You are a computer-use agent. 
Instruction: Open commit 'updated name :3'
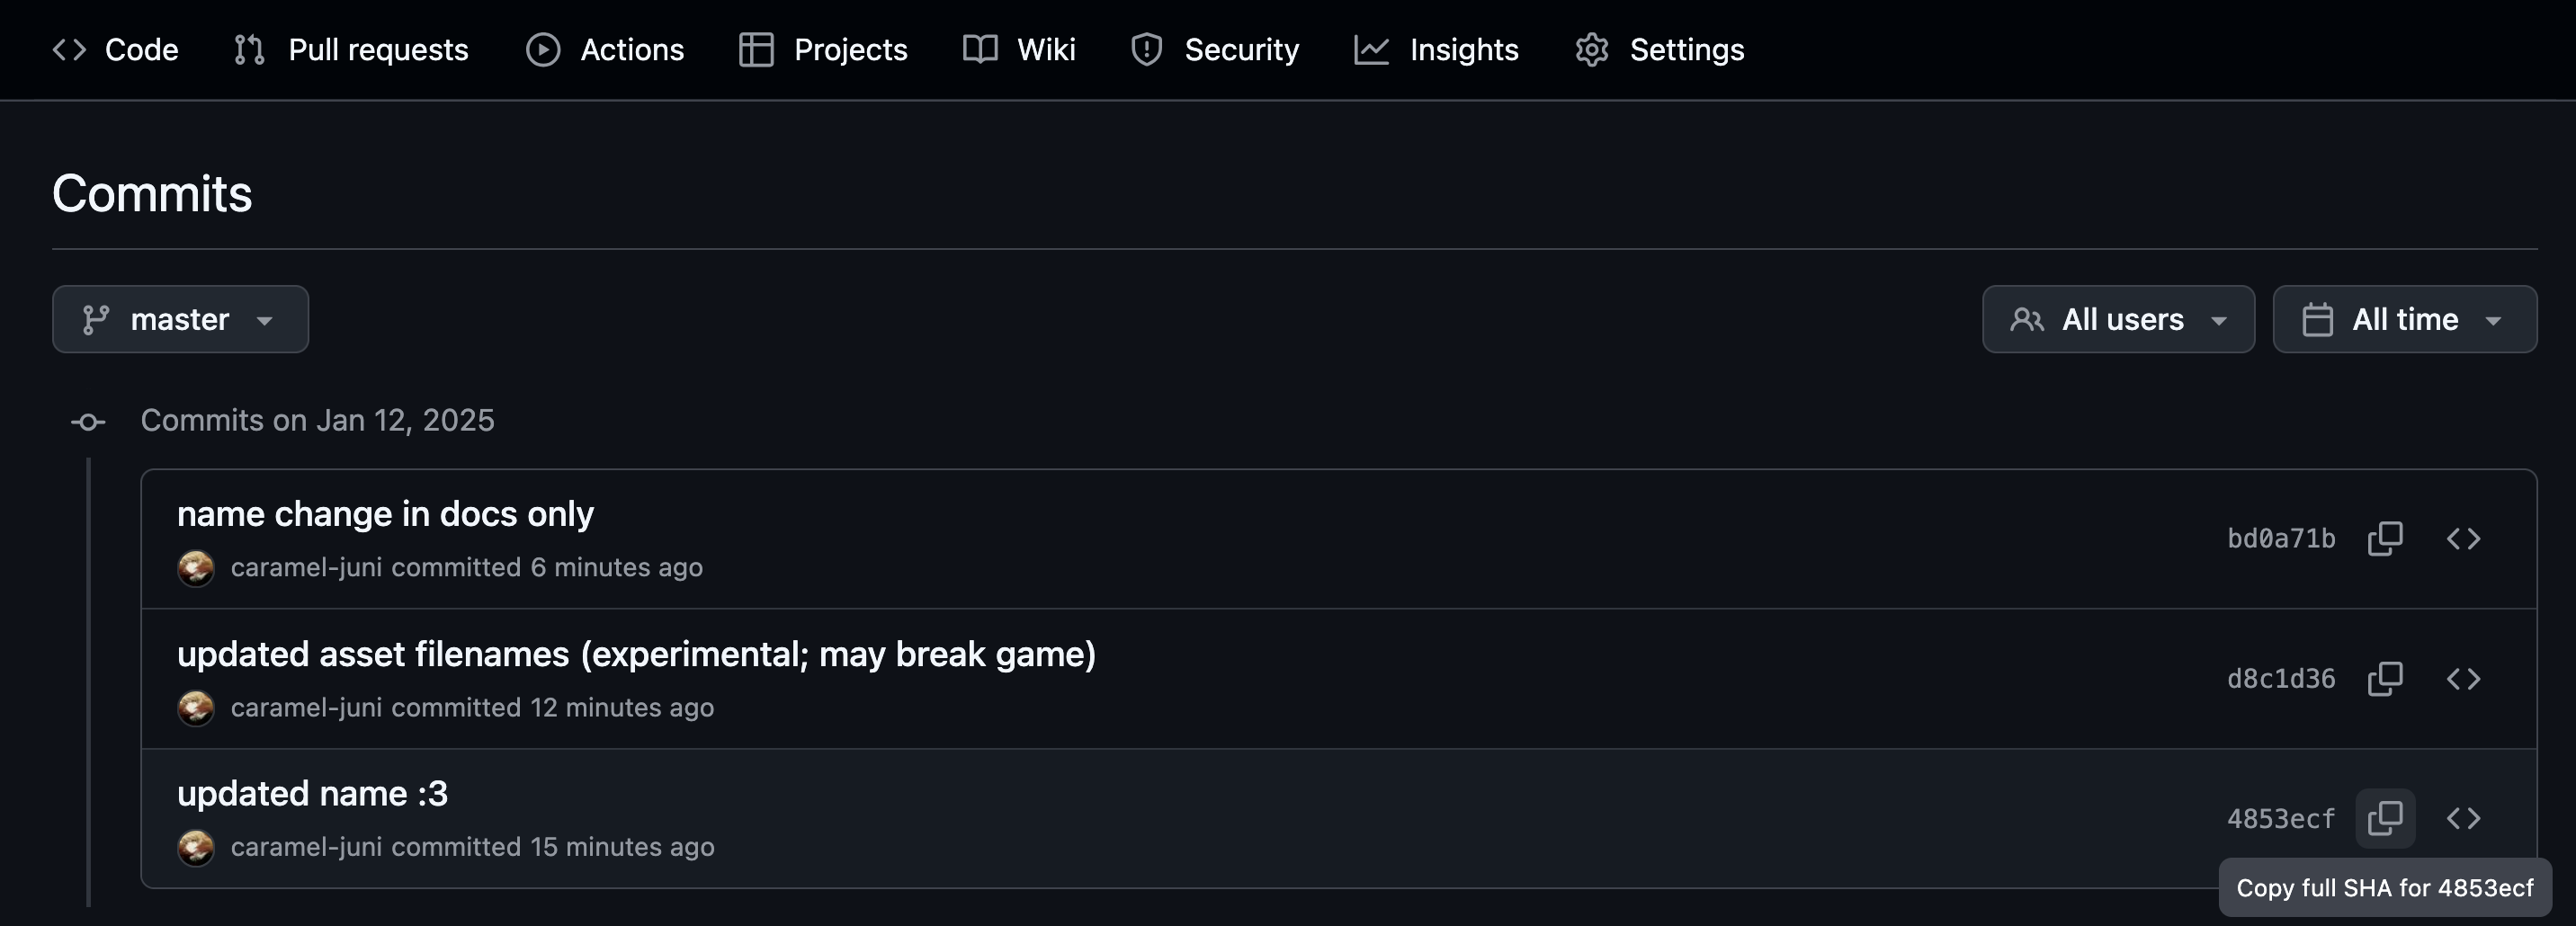pos(312,793)
